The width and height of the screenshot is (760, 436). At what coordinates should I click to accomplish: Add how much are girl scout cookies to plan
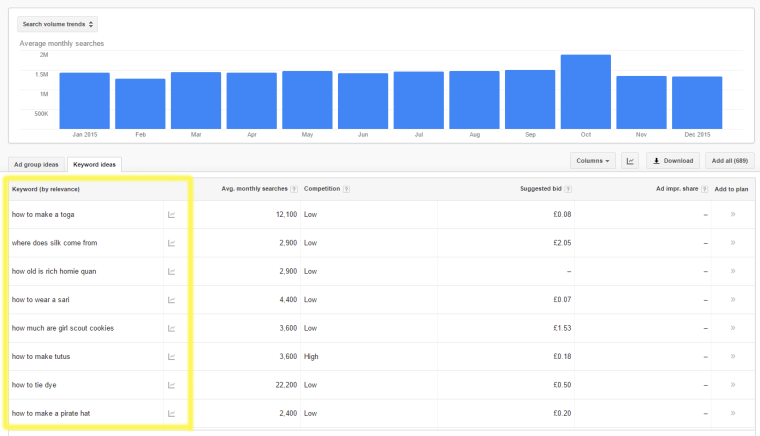click(733, 328)
